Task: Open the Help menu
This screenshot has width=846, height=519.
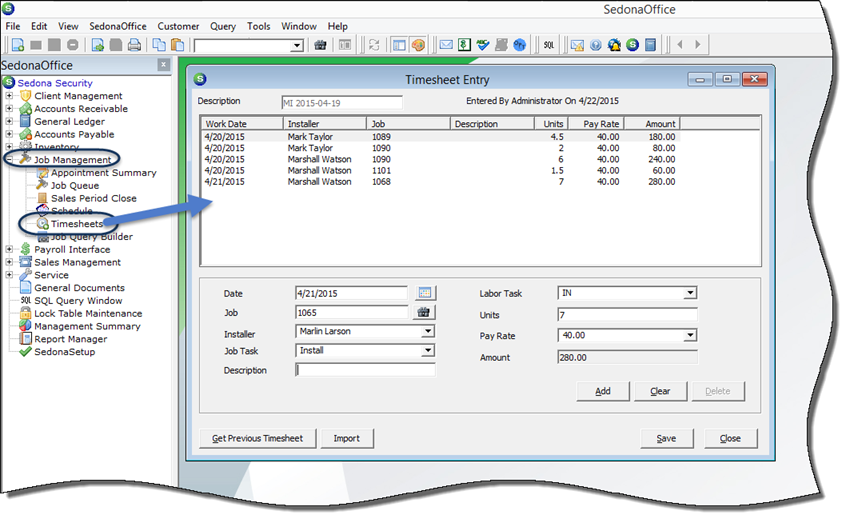Action: tap(338, 26)
